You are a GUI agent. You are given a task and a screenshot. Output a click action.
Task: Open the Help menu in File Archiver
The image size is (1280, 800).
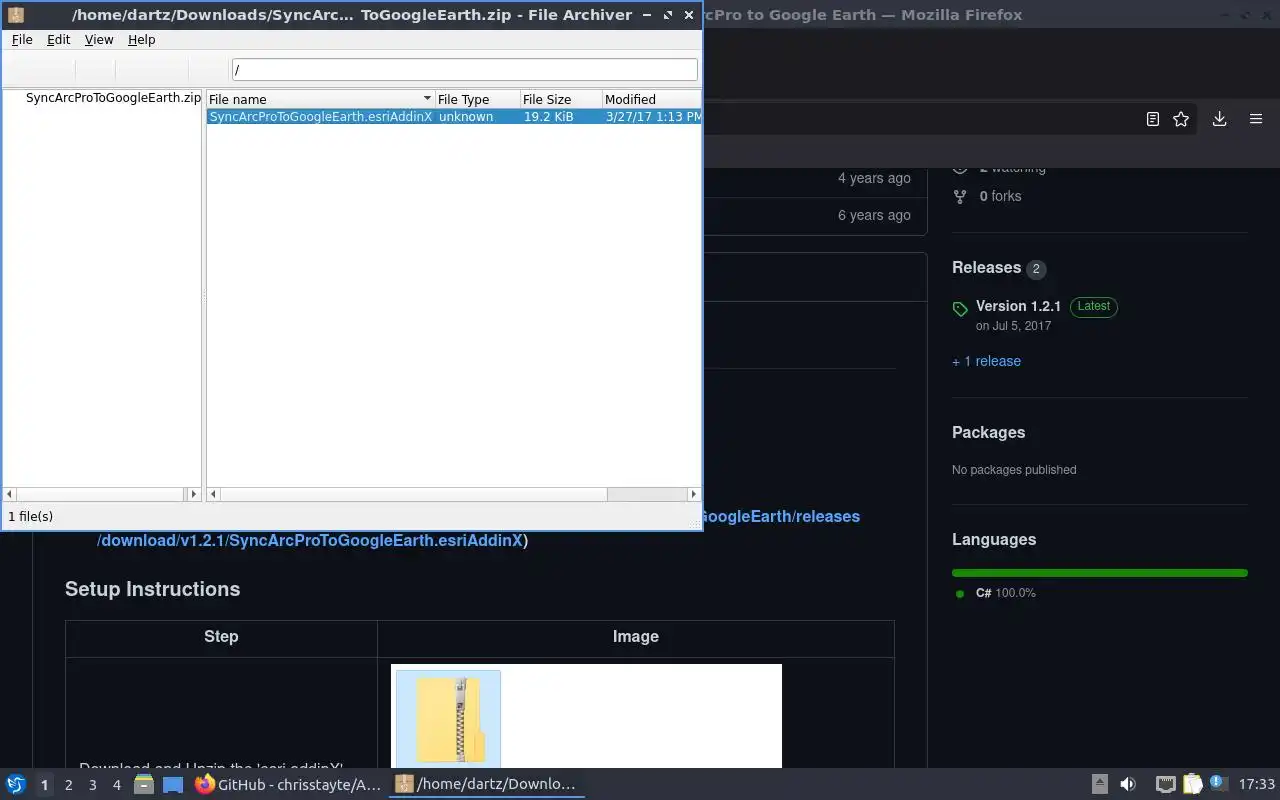pos(141,39)
